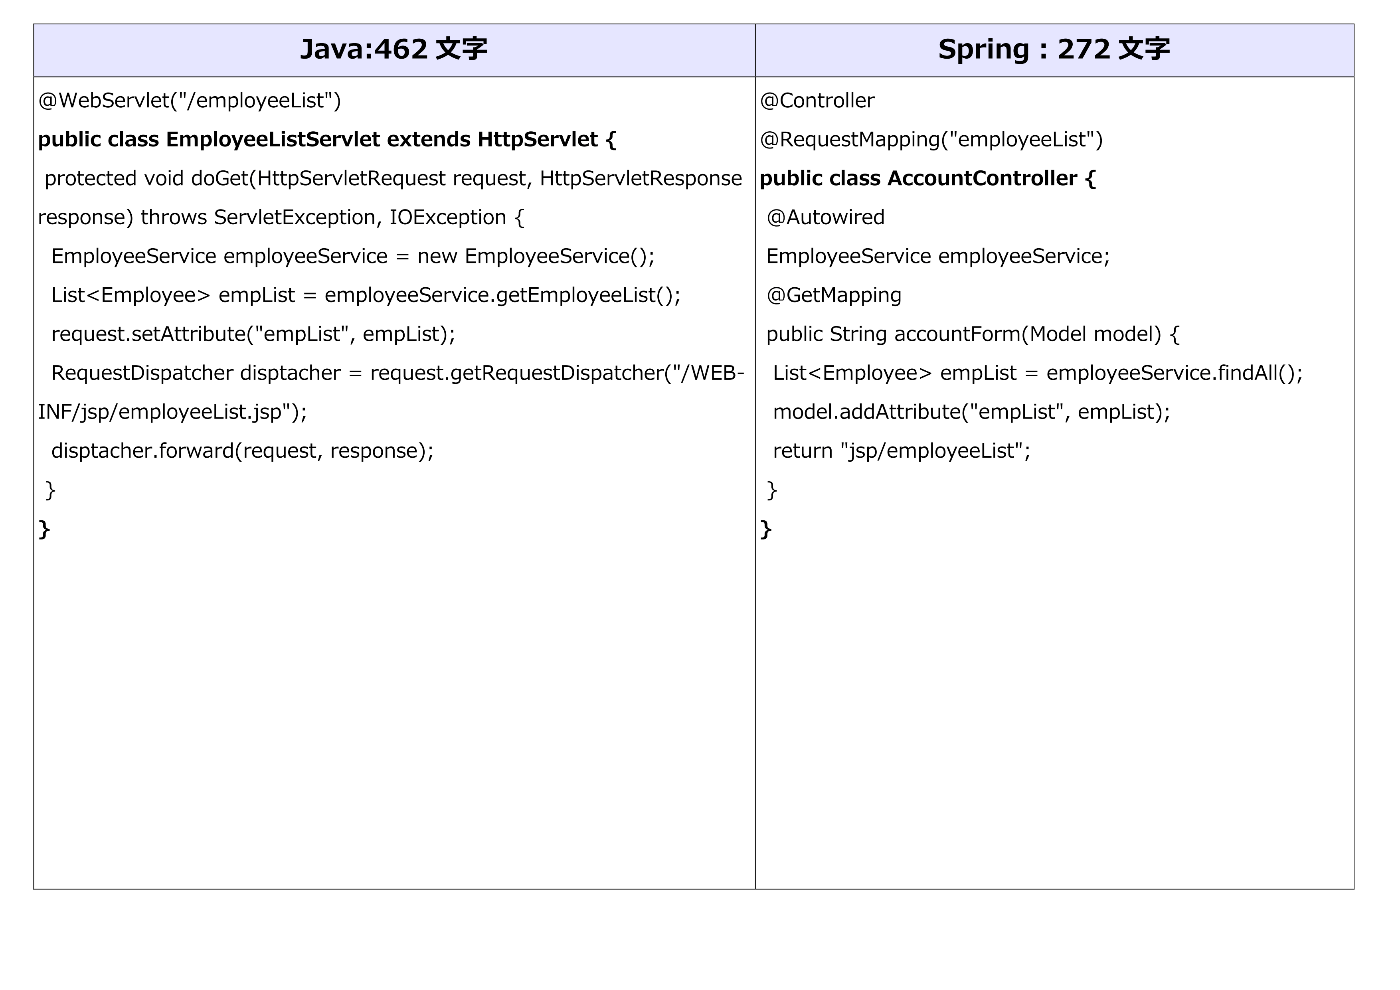
Task: Select the RequestDispatcher disptacher declaration line
Action: click(398, 374)
